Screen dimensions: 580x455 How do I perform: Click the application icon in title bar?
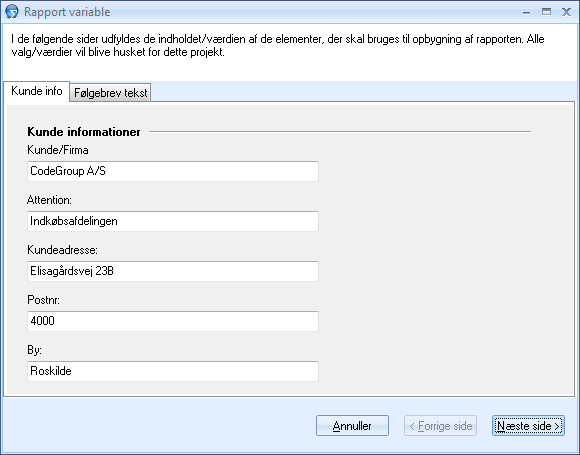[12, 12]
